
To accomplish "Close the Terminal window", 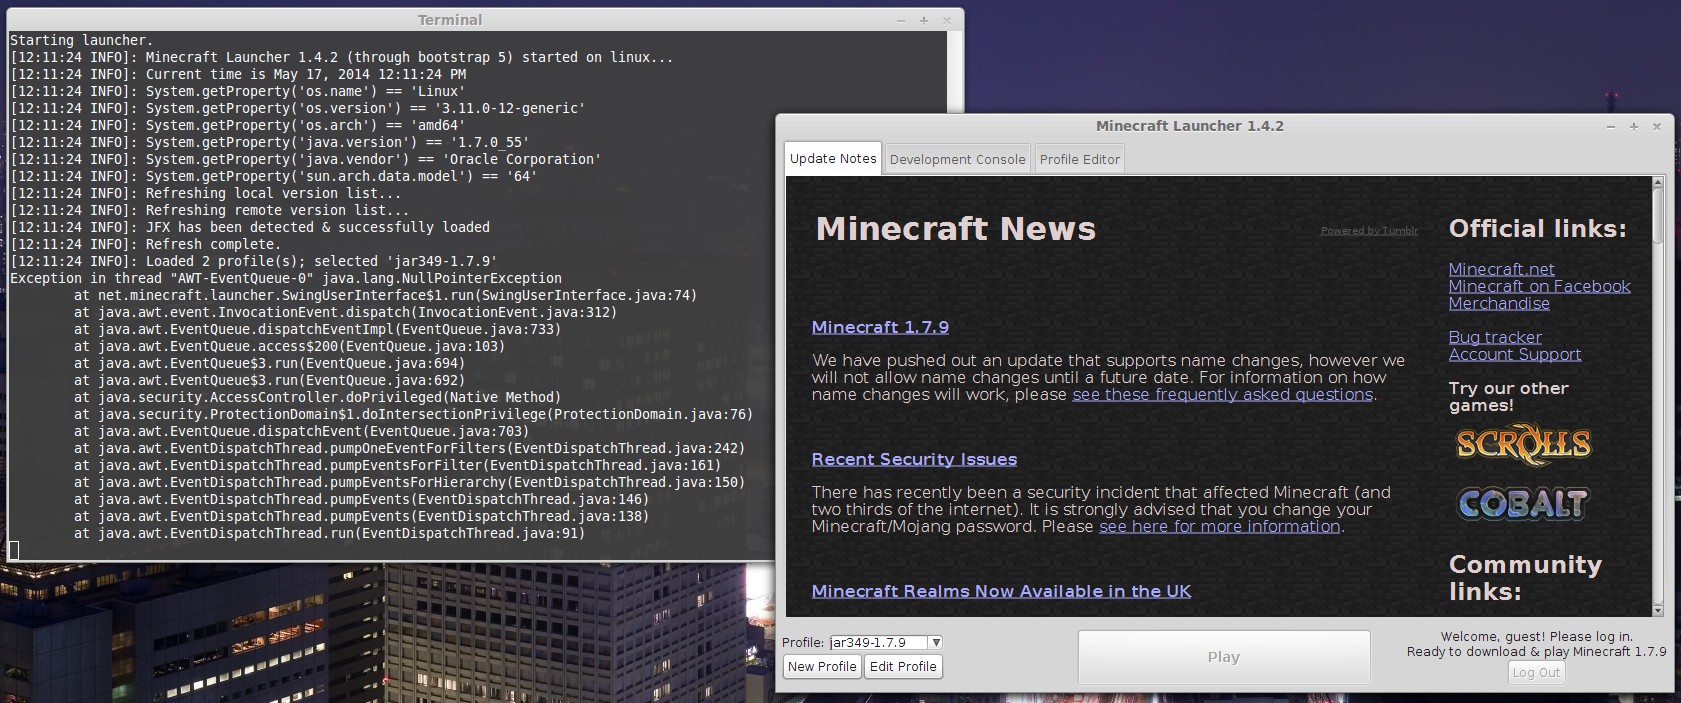I will (946, 21).
